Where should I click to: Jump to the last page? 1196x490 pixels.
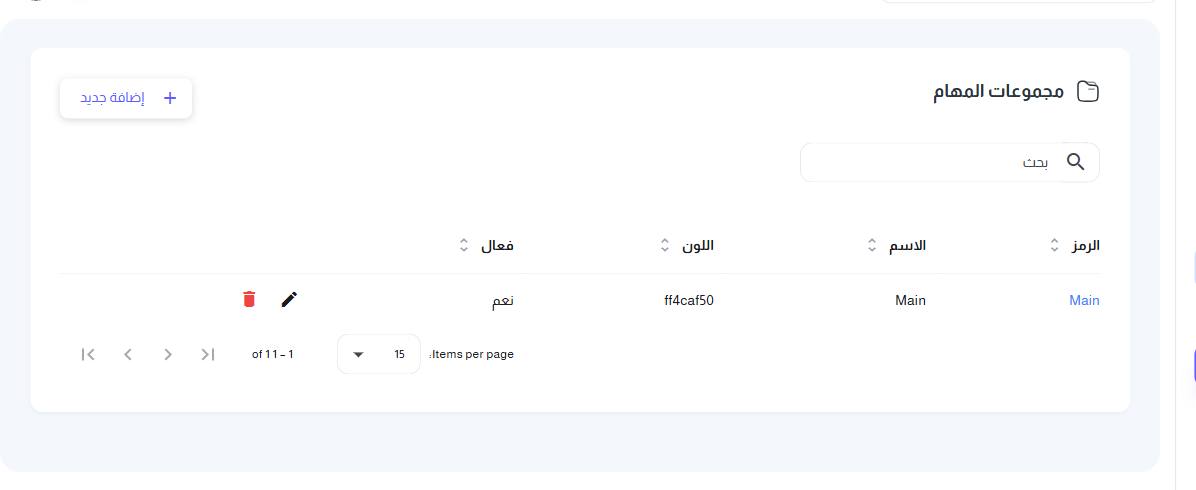[207, 354]
